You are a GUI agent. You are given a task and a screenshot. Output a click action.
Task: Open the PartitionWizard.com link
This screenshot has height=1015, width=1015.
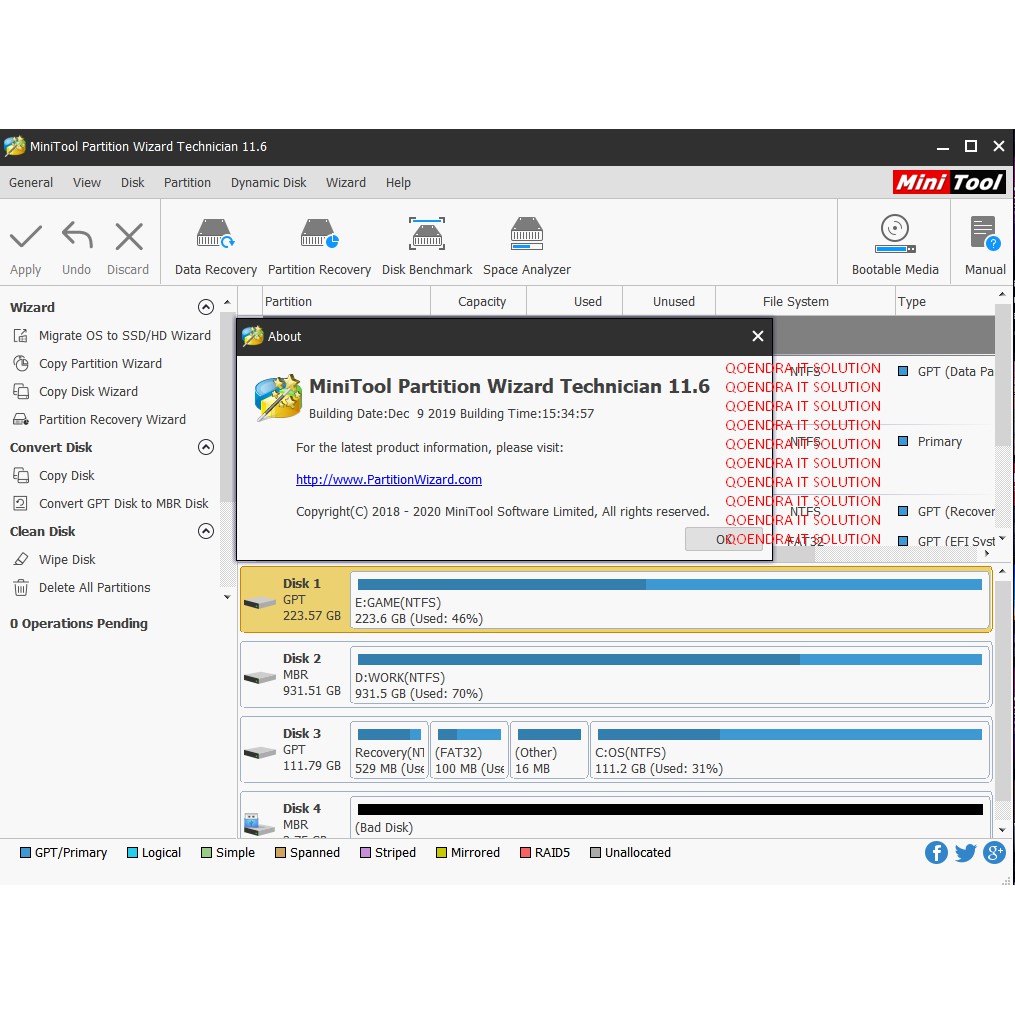tap(389, 480)
